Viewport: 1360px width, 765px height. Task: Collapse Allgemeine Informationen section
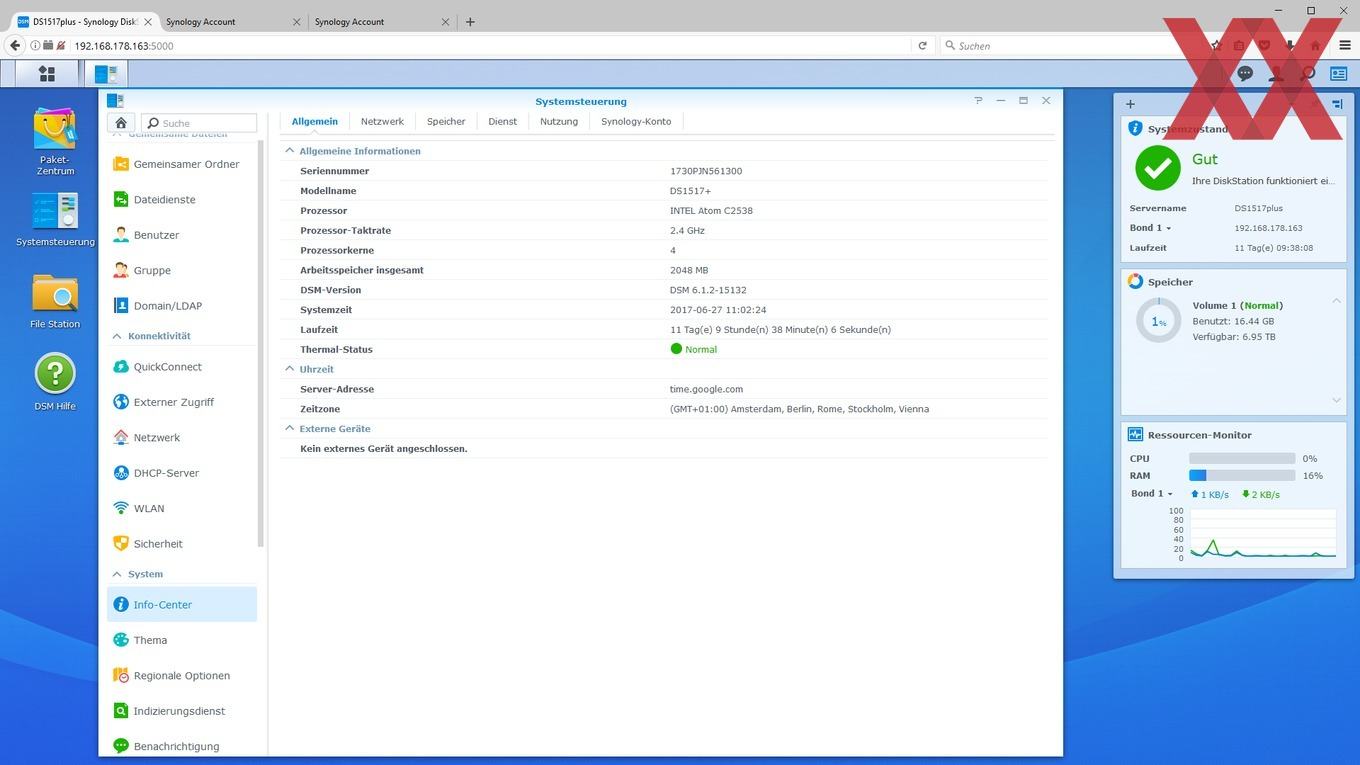point(290,151)
